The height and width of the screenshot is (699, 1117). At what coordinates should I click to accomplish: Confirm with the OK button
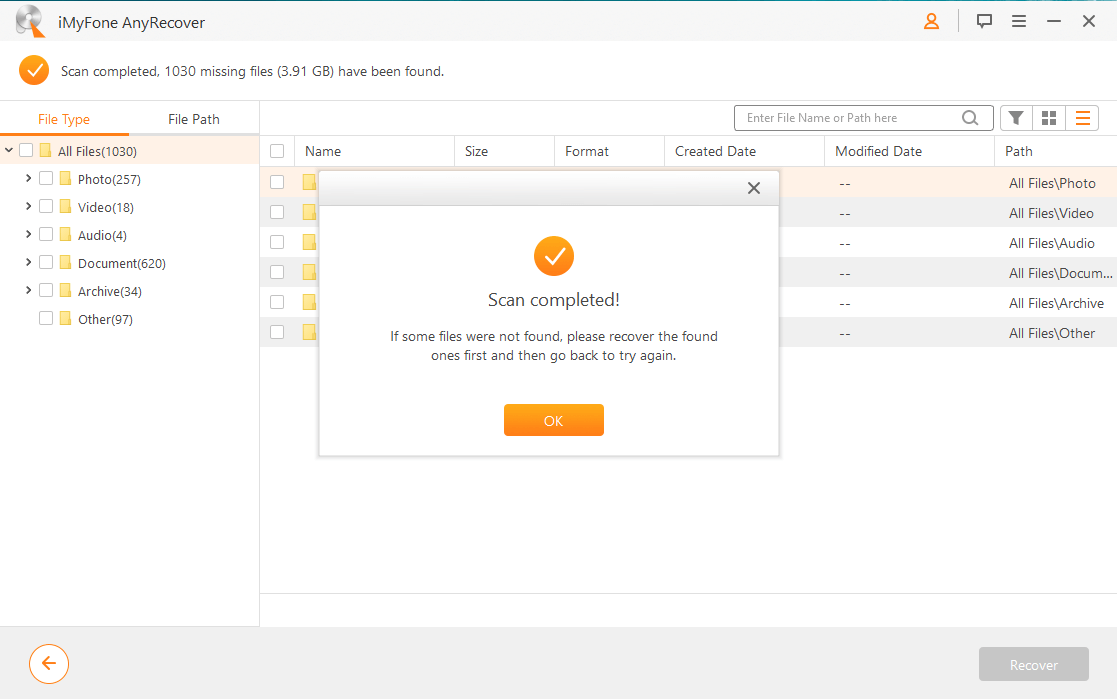[554, 420]
